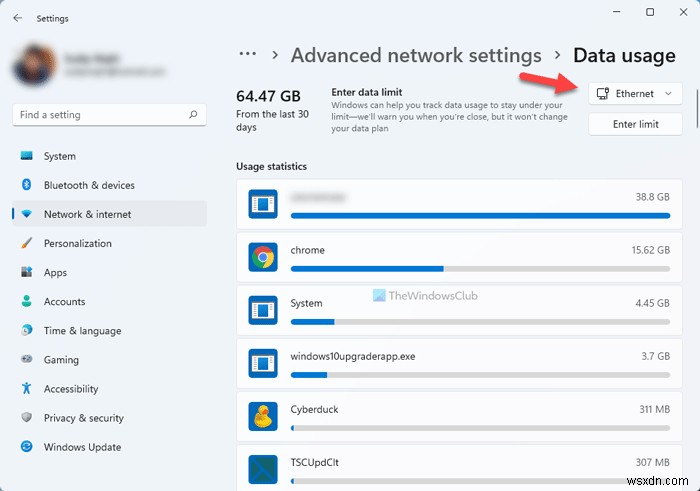Image resolution: width=700 pixels, height=491 pixels.
Task: Click the Network & internet wifi icon
Action: (27, 214)
